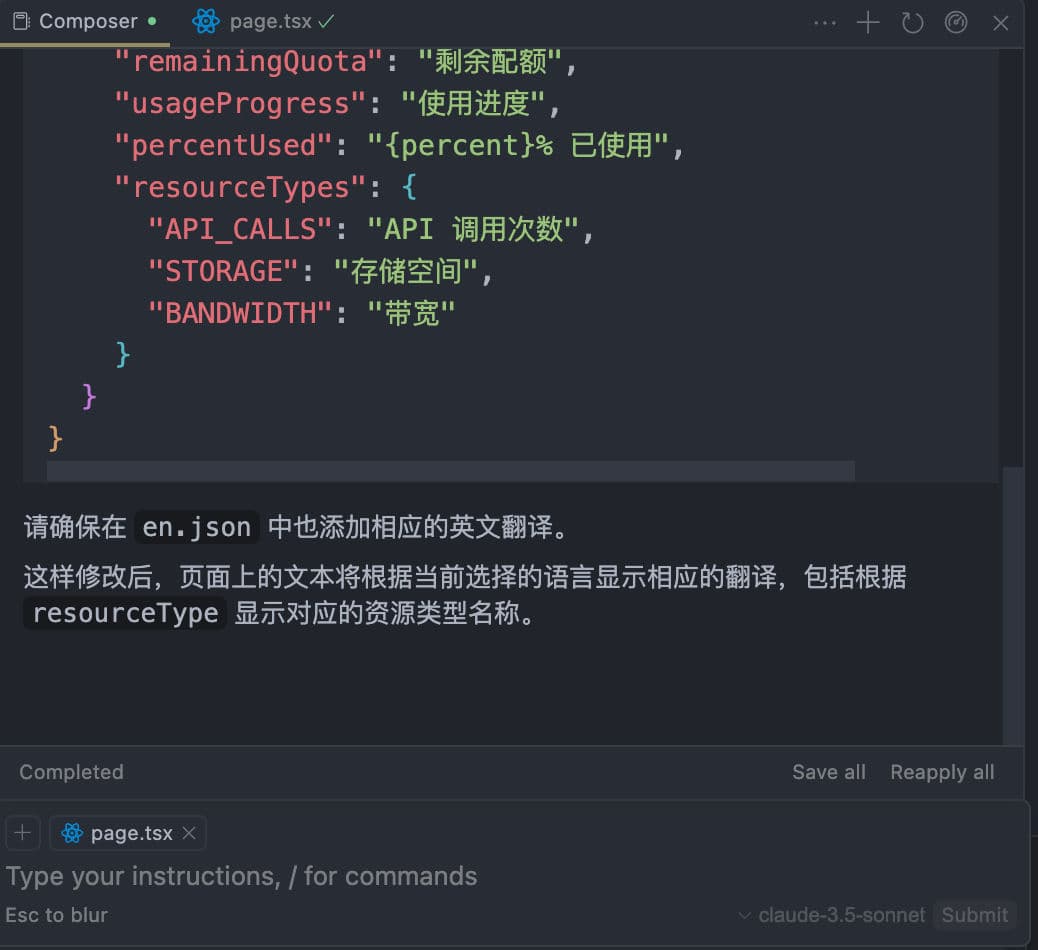Expand the chevron next to the model name
This screenshot has height=950, width=1038.
coord(744,915)
